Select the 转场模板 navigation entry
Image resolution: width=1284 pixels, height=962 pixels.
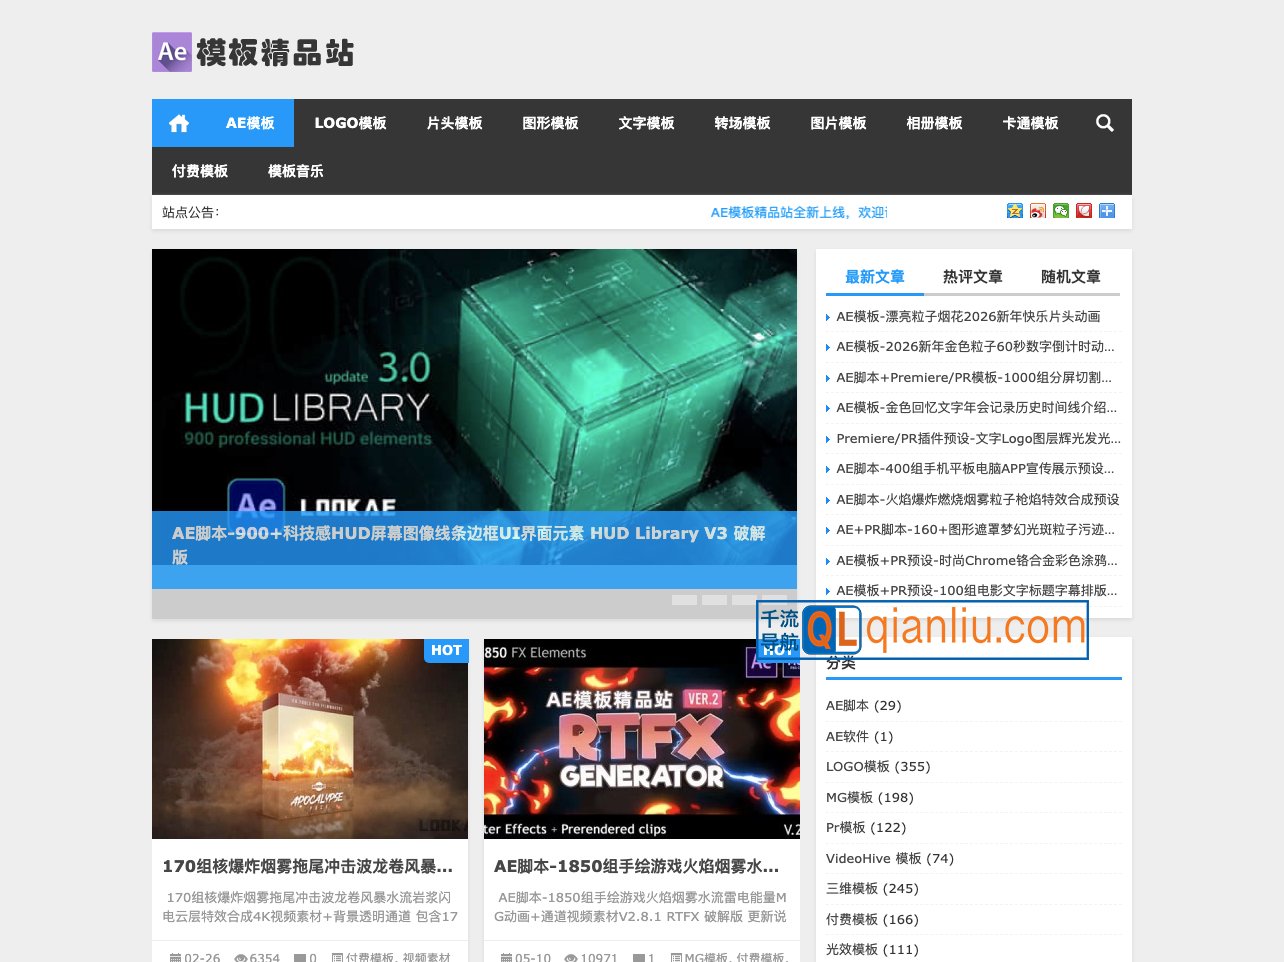(x=741, y=123)
